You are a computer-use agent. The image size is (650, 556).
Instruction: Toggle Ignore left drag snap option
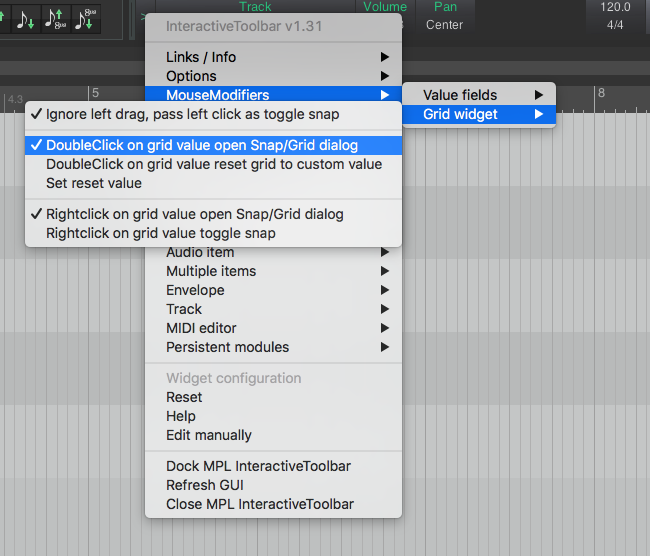click(x=192, y=114)
